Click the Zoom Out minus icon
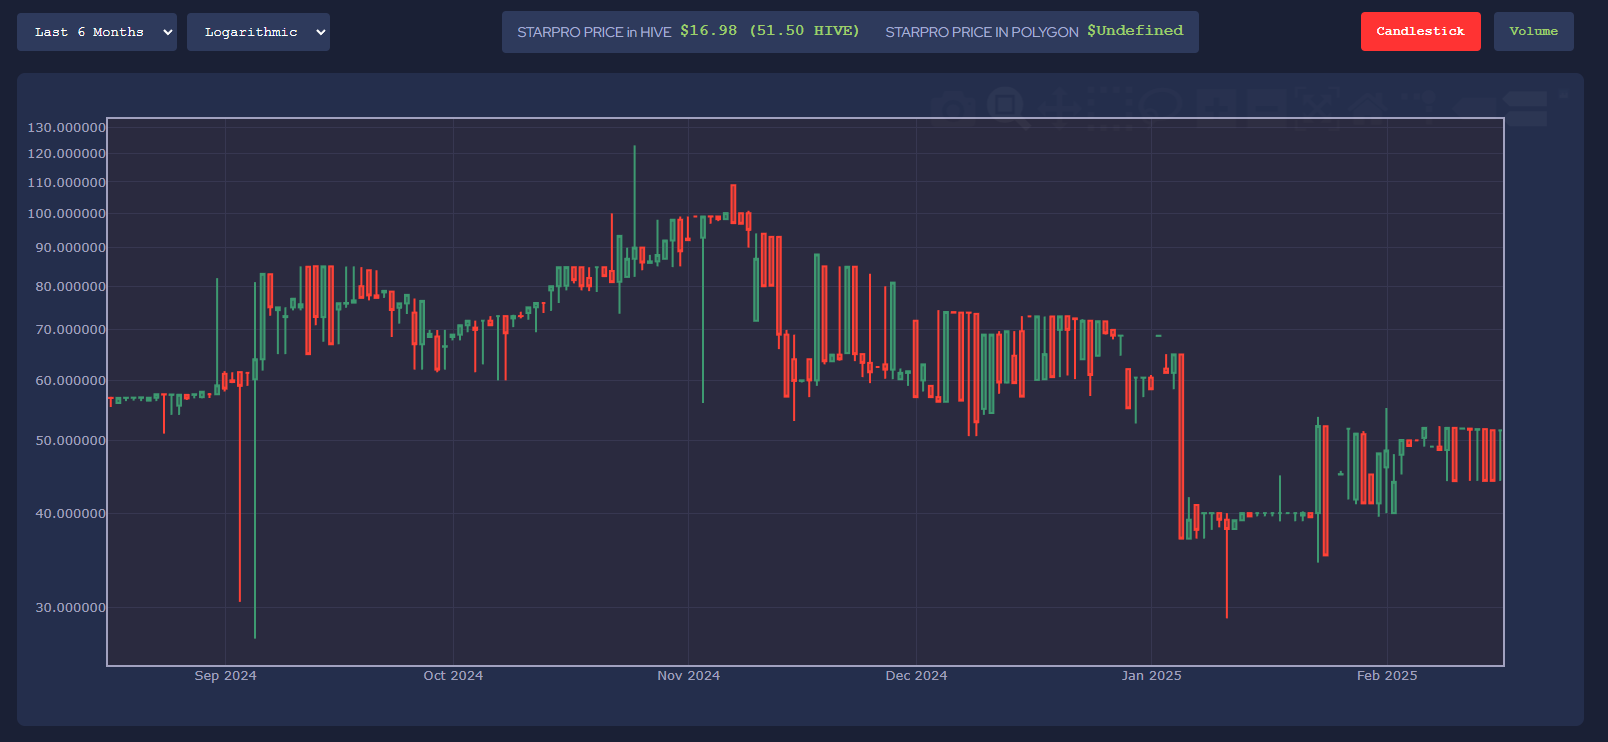The height and width of the screenshot is (742, 1608). (1268, 107)
